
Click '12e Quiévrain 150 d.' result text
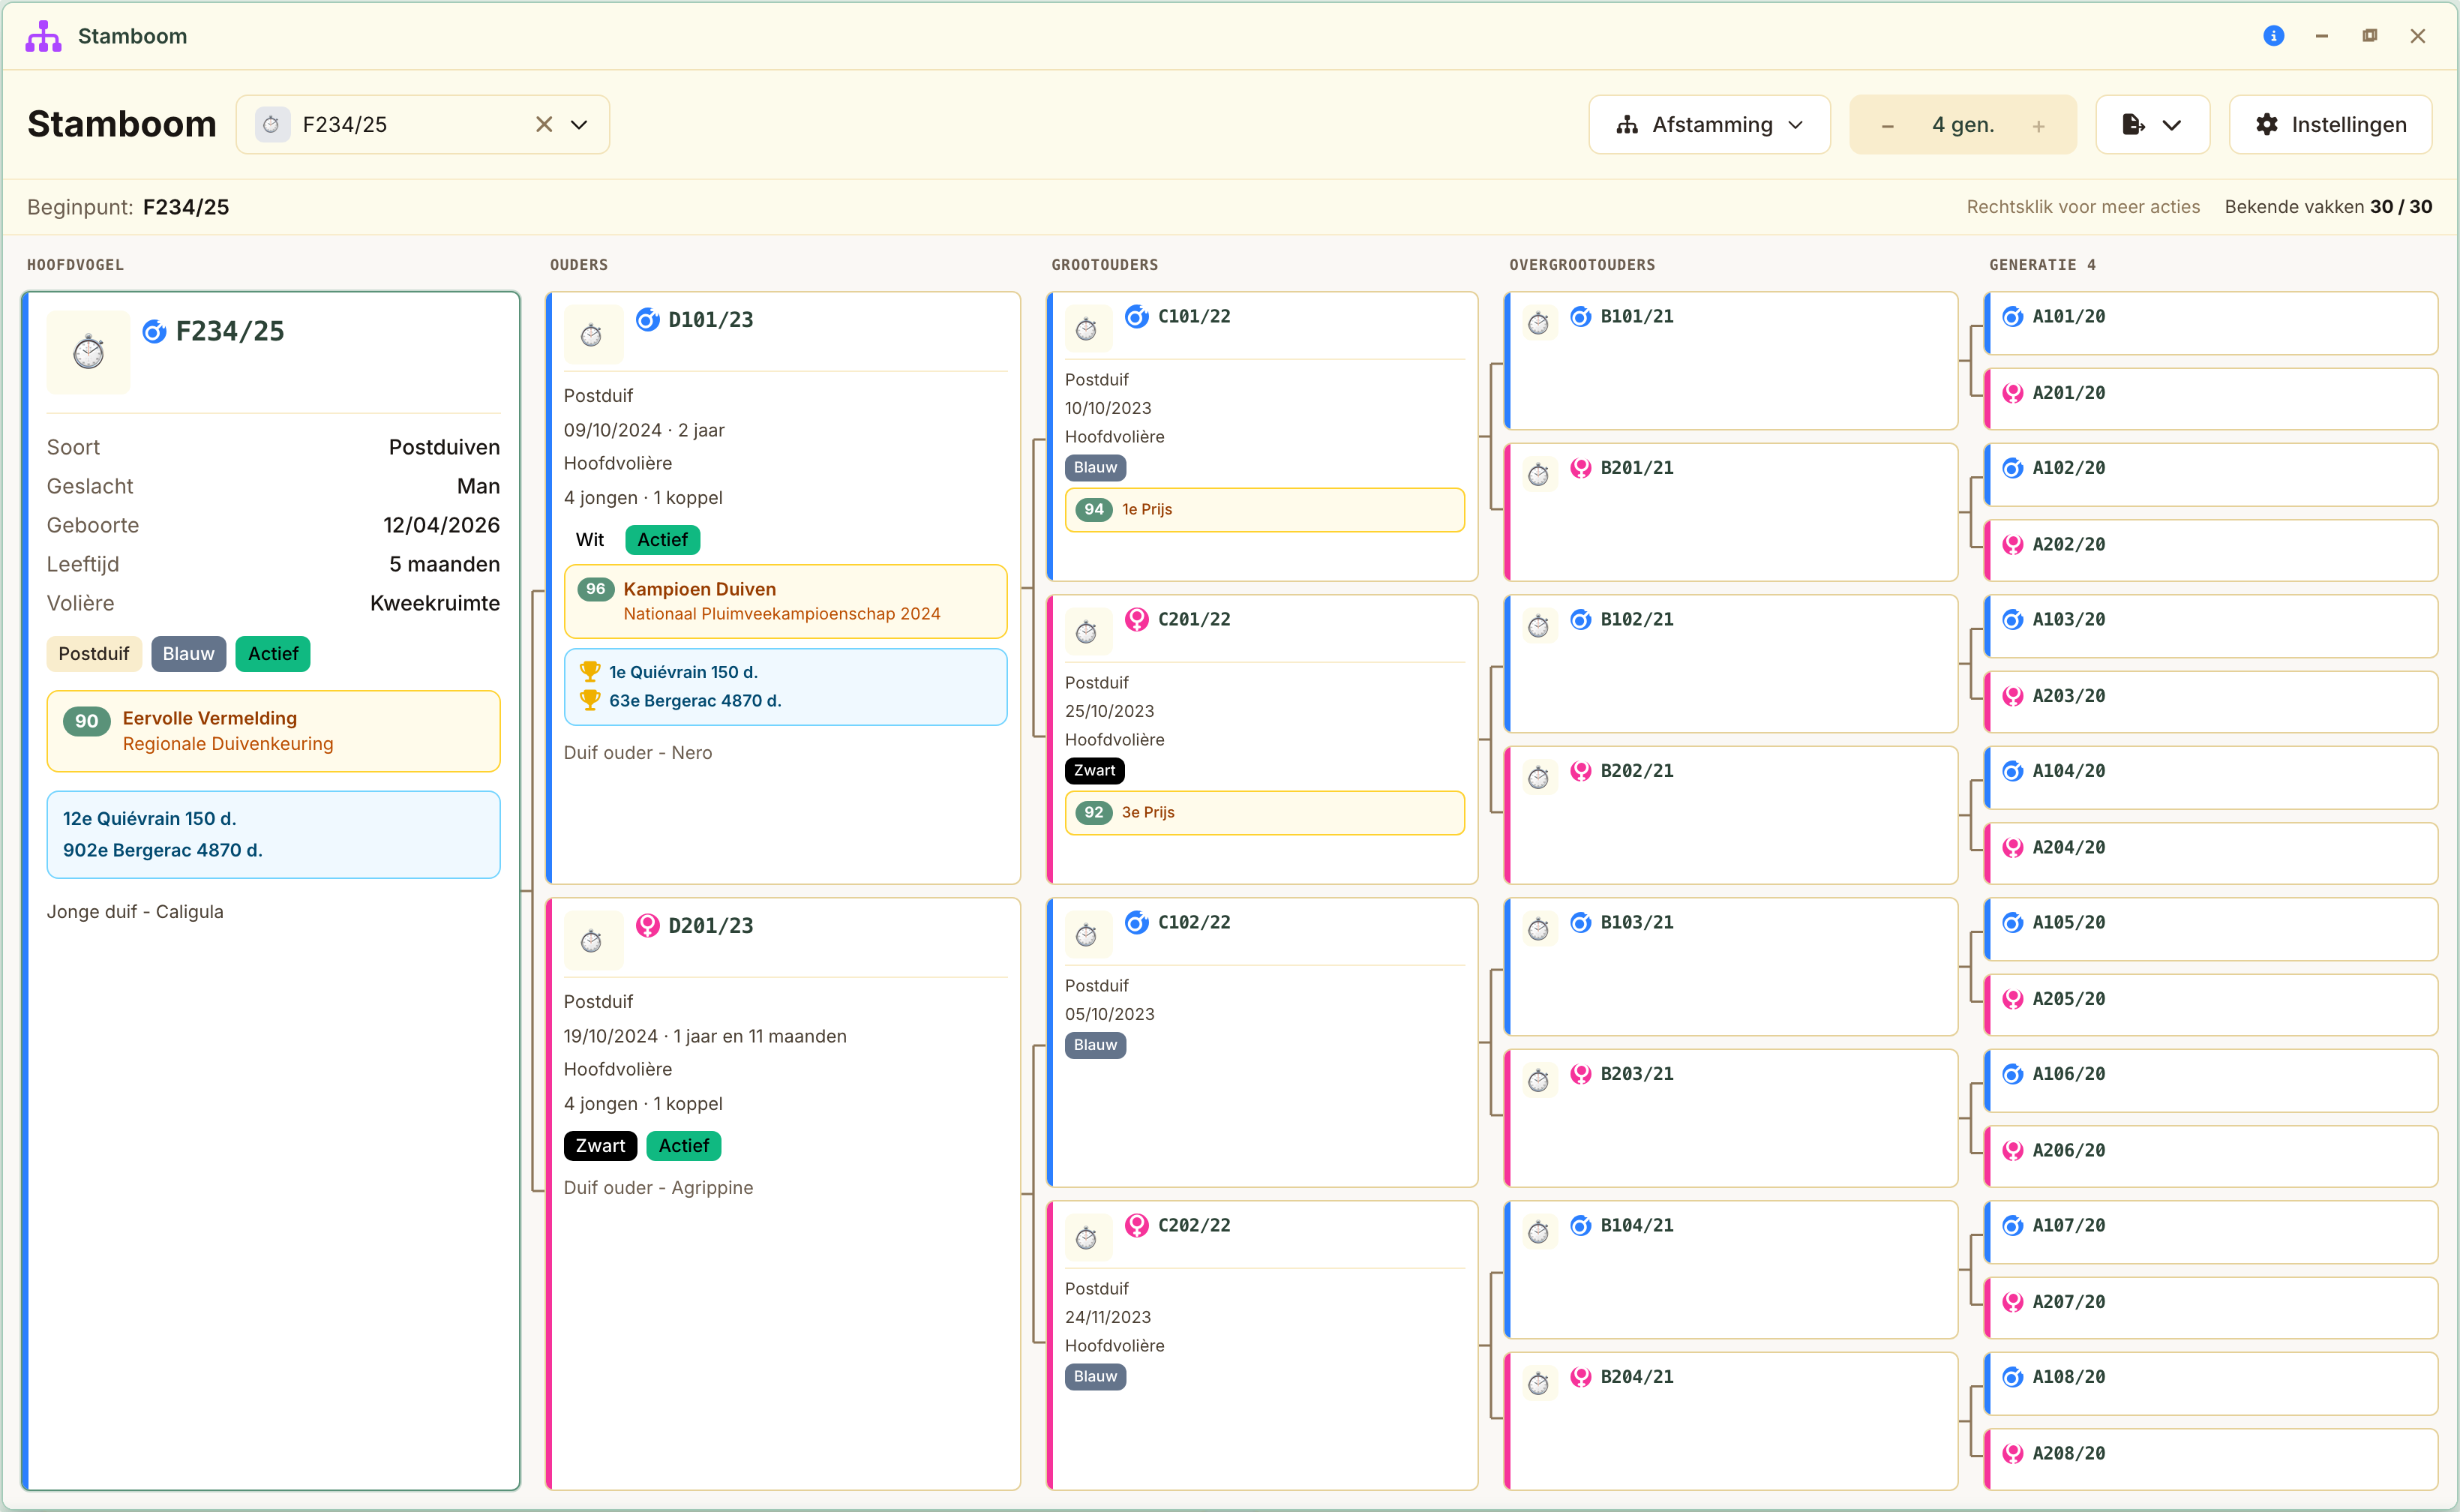(150, 818)
